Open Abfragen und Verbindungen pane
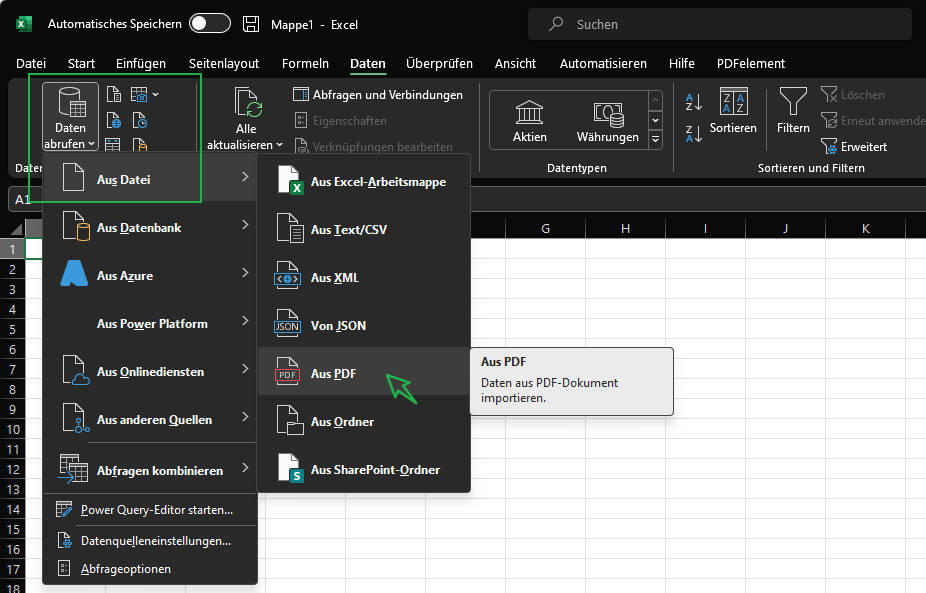The height and width of the screenshot is (593, 926). point(377,95)
